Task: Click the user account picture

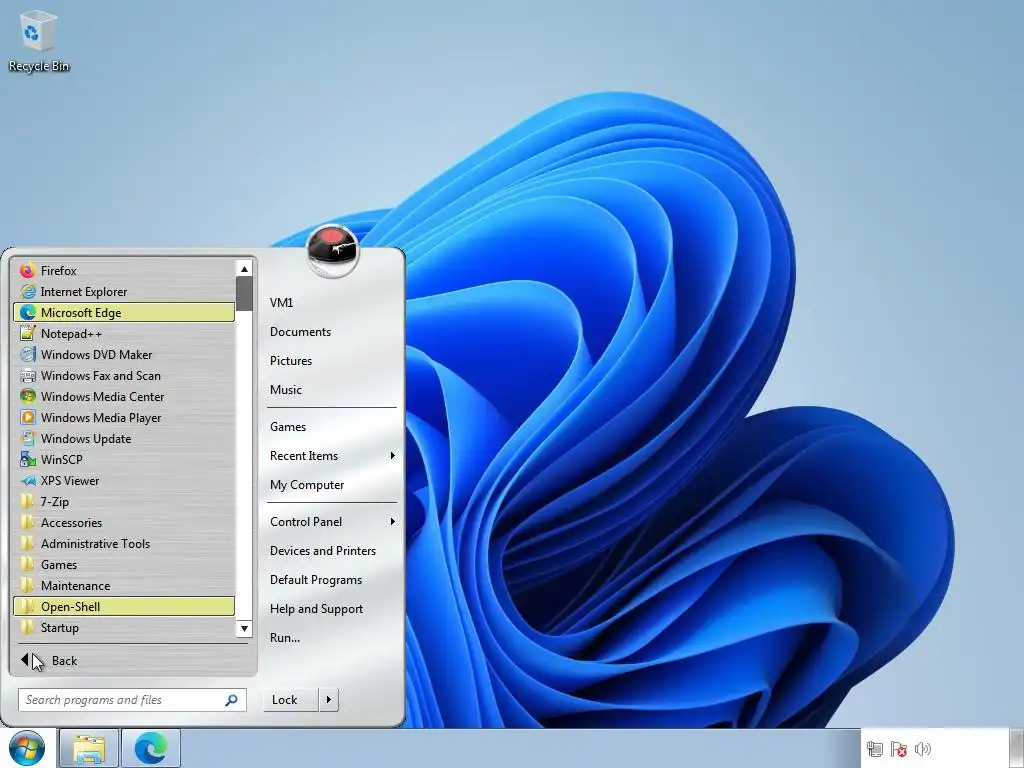Action: 332,251
